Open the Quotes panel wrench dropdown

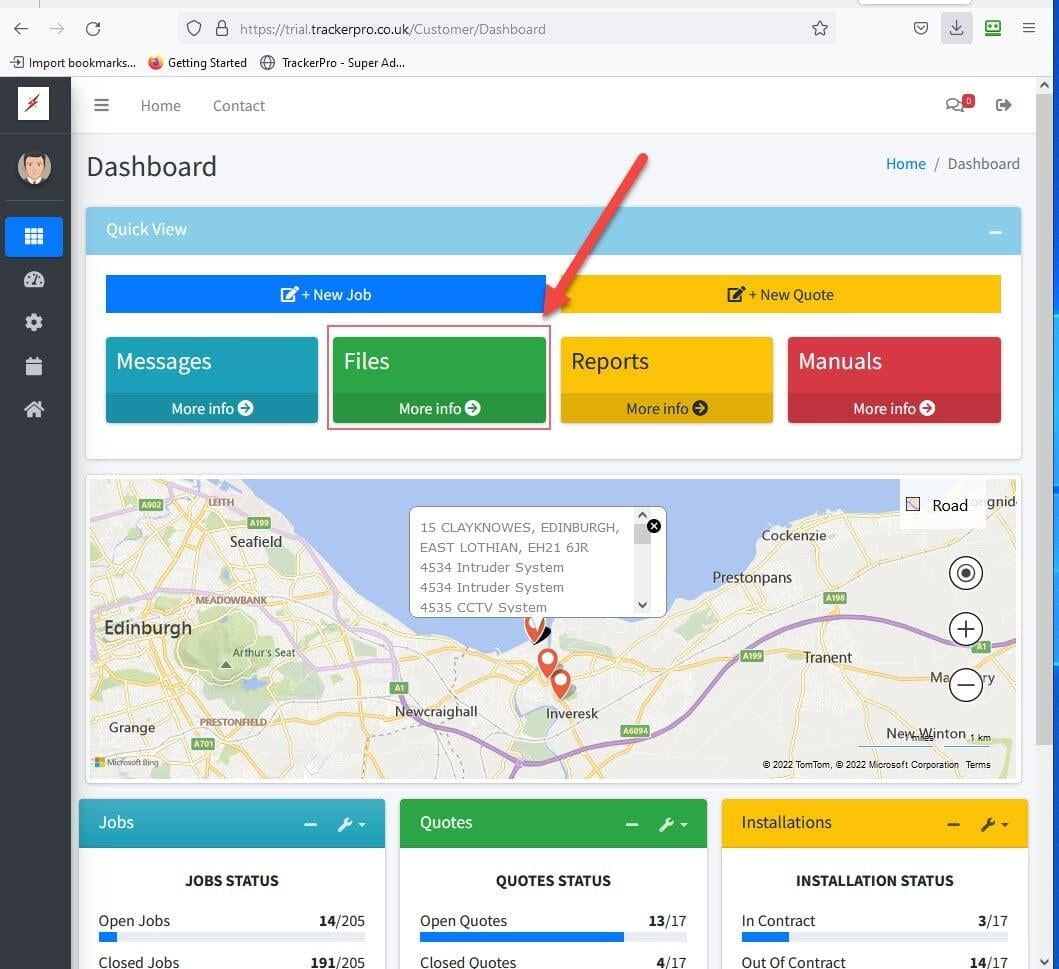(671, 824)
